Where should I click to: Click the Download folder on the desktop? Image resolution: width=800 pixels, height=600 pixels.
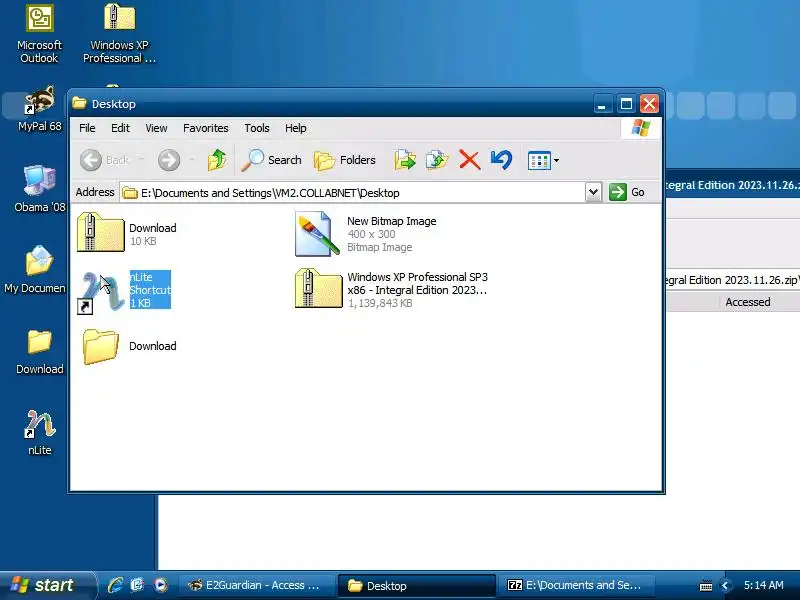(x=39, y=352)
